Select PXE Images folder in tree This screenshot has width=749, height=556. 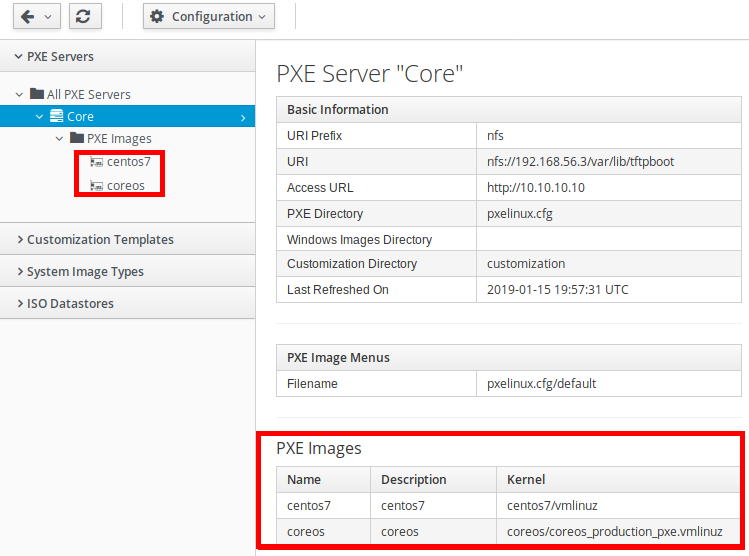tap(119, 139)
